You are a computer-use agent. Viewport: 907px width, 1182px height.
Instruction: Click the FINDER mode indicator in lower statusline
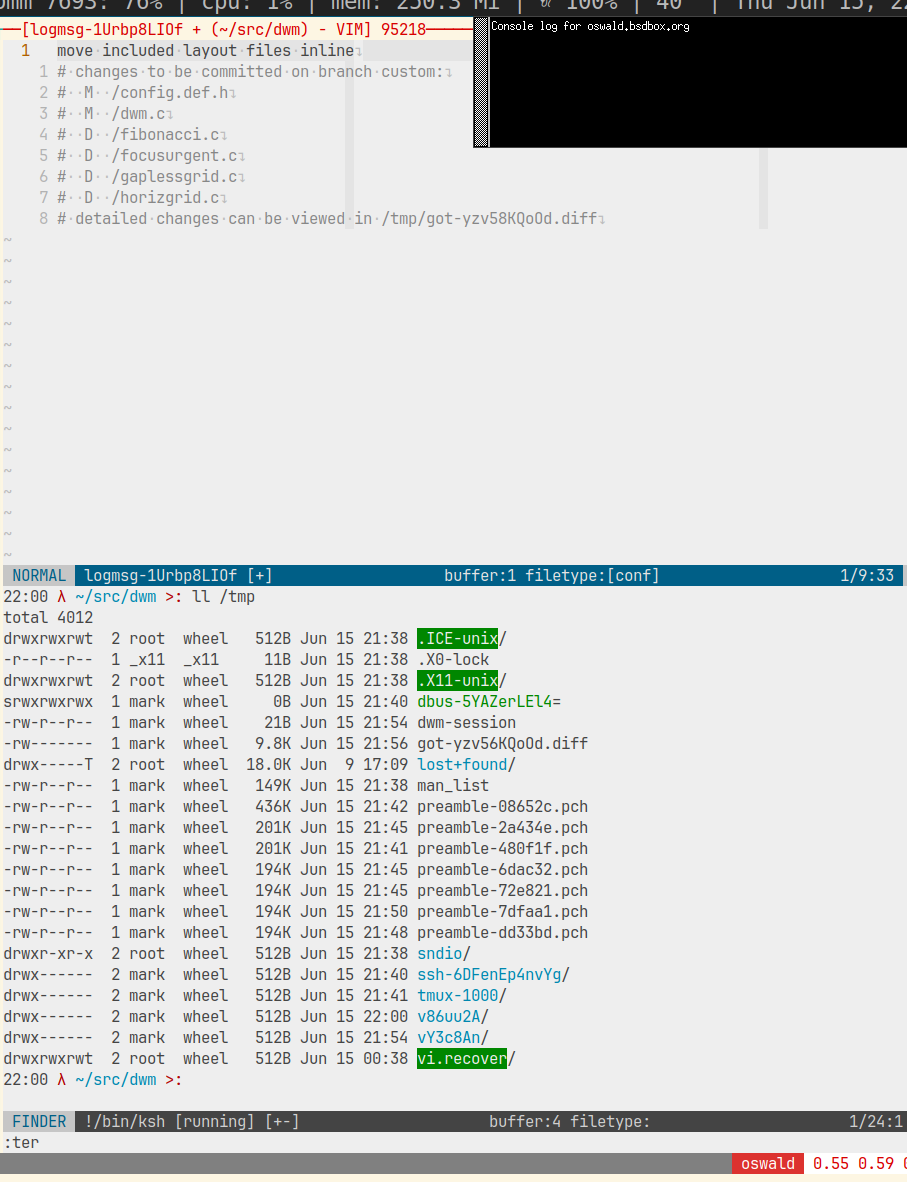click(x=39, y=1122)
